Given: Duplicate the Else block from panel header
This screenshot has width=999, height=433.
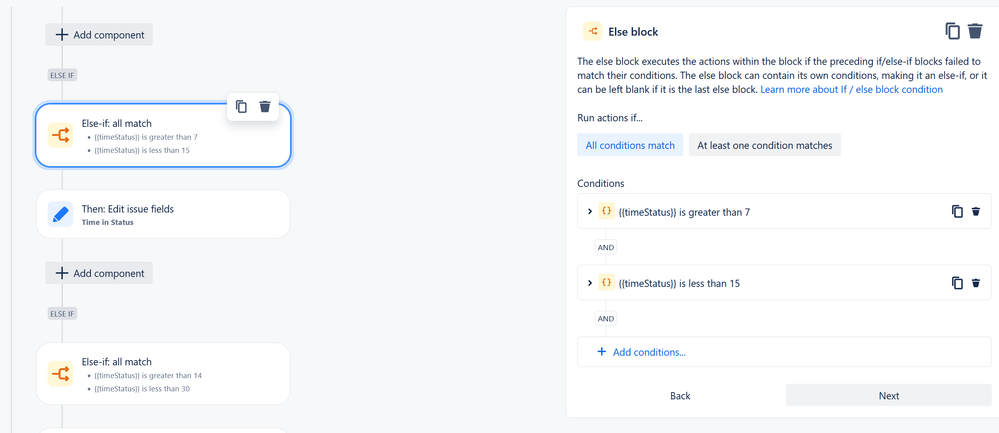Looking at the screenshot, I should (x=952, y=31).
